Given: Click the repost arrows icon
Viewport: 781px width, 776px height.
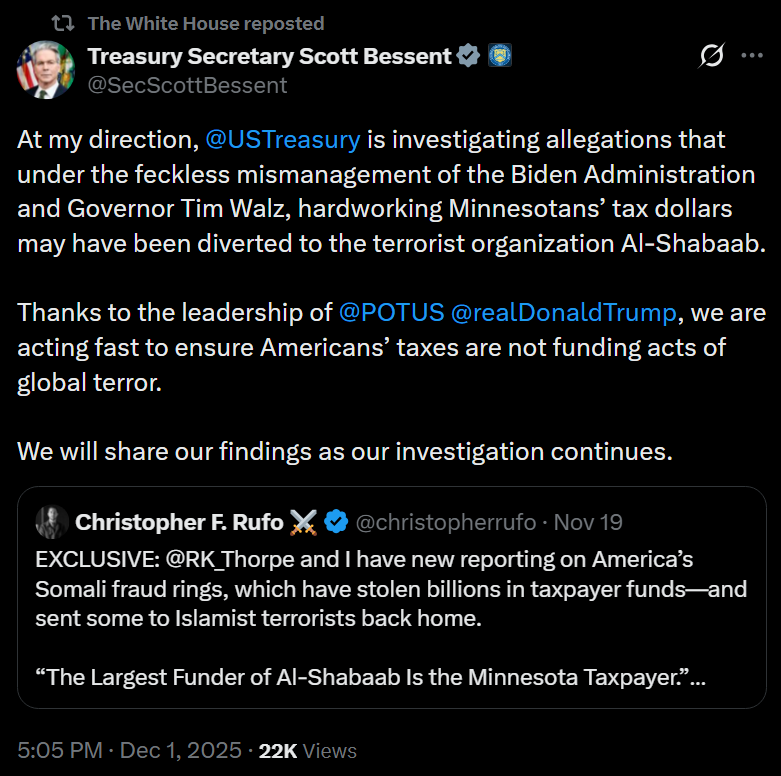Looking at the screenshot, I should click(62, 23).
